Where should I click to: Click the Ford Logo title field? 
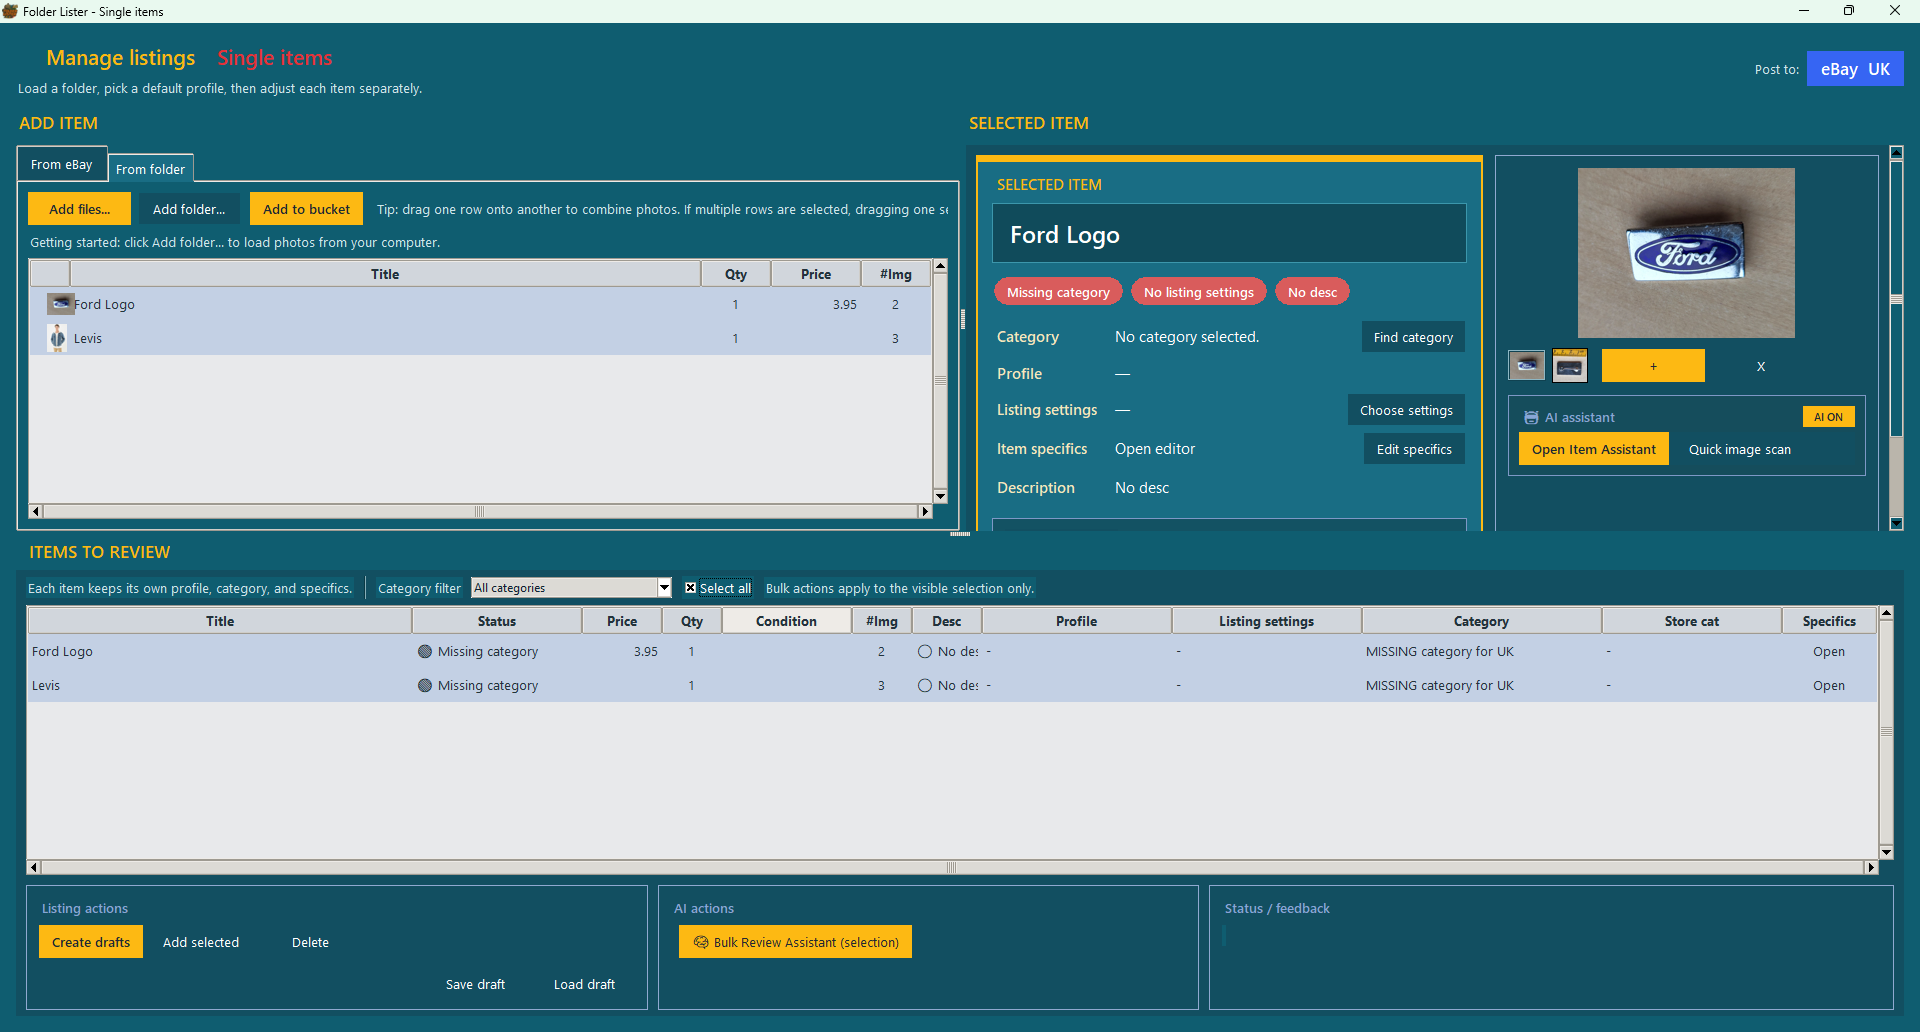pyautogui.click(x=1228, y=235)
